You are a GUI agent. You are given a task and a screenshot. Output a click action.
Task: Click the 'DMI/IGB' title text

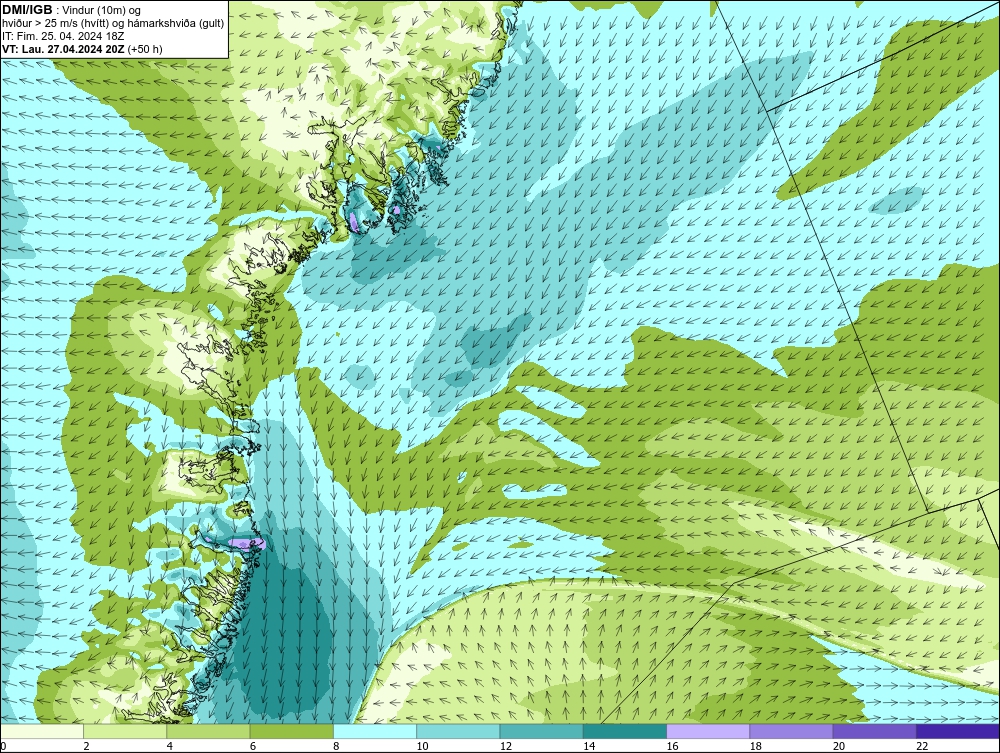27,10
